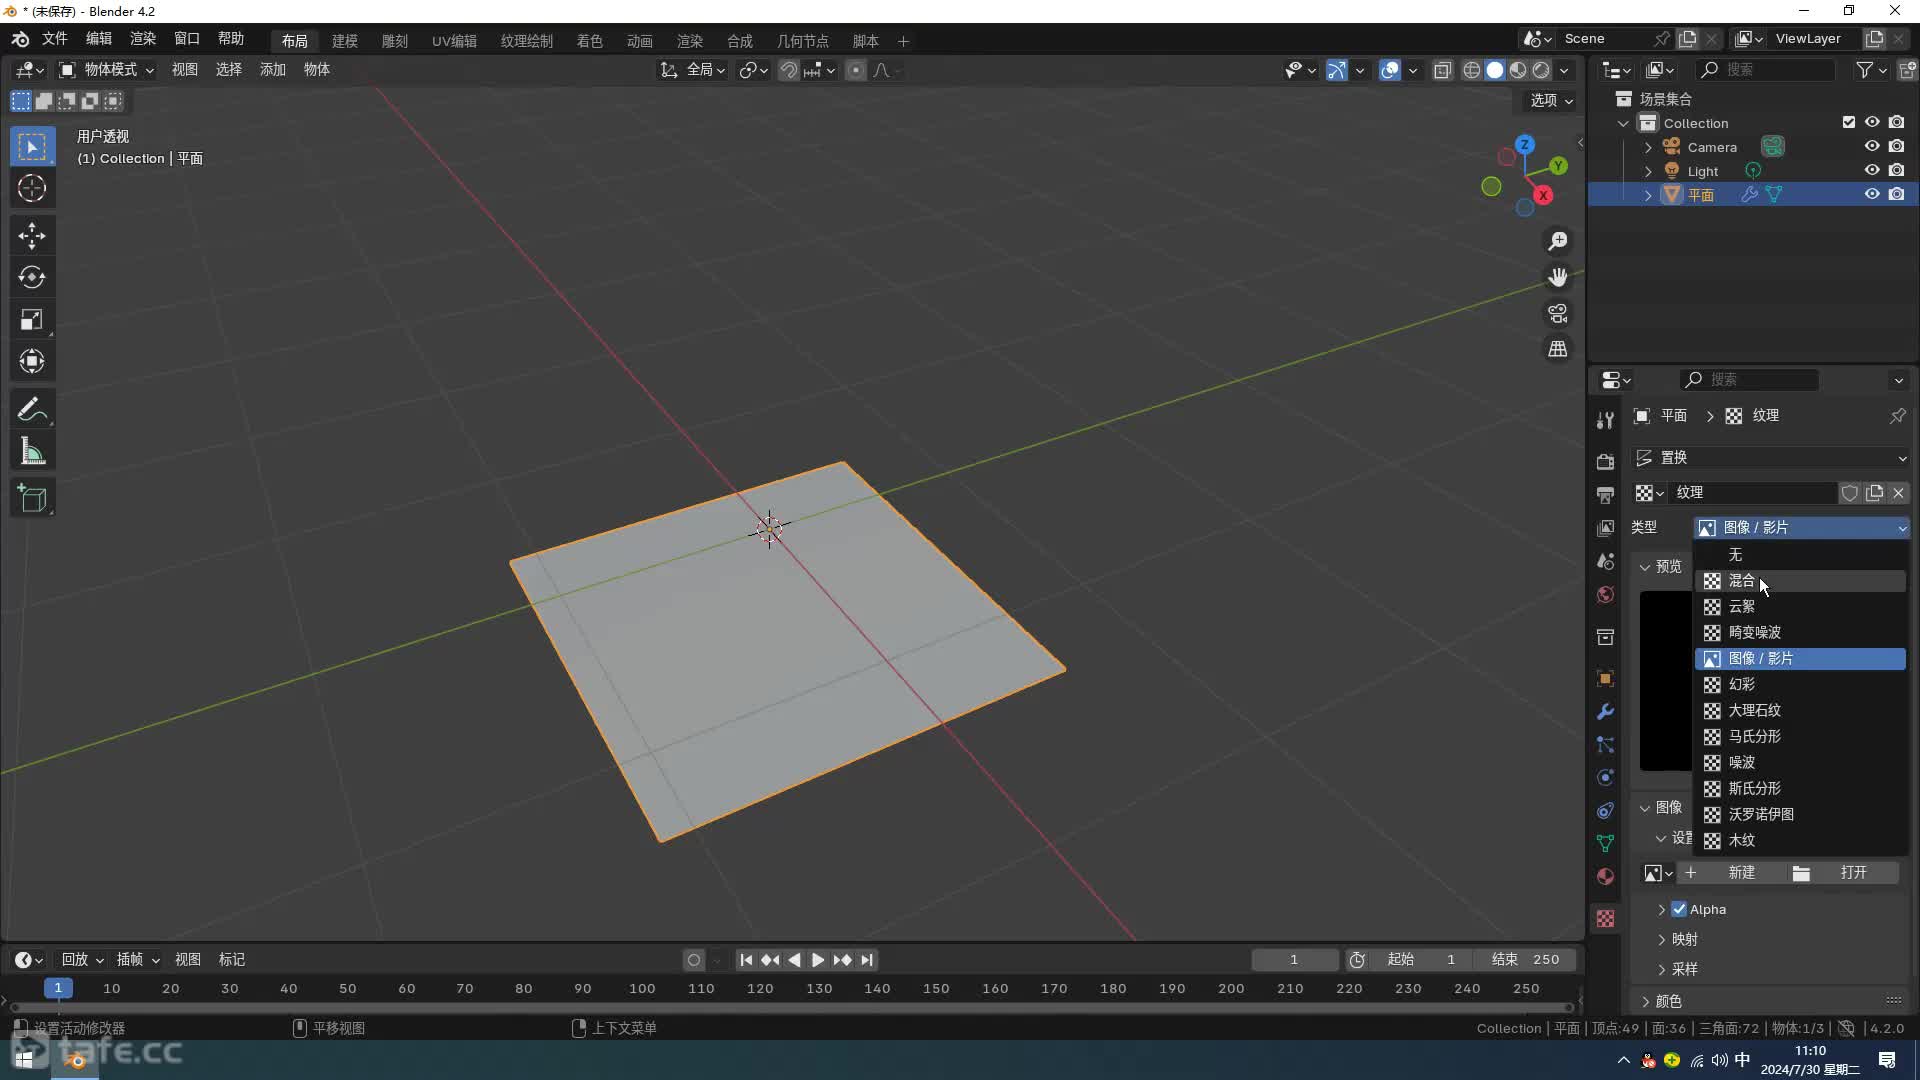This screenshot has height=1080, width=1920.
Task: Uncheck Collection exclude checkbox
Action: (1848, 122)
